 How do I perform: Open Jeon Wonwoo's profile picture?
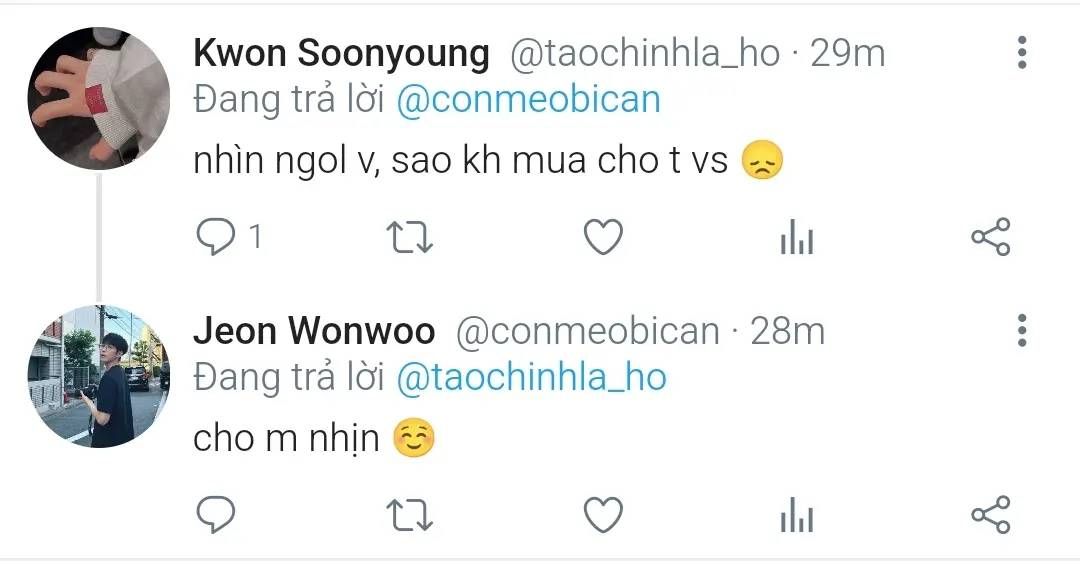click(x=98, y=376)
